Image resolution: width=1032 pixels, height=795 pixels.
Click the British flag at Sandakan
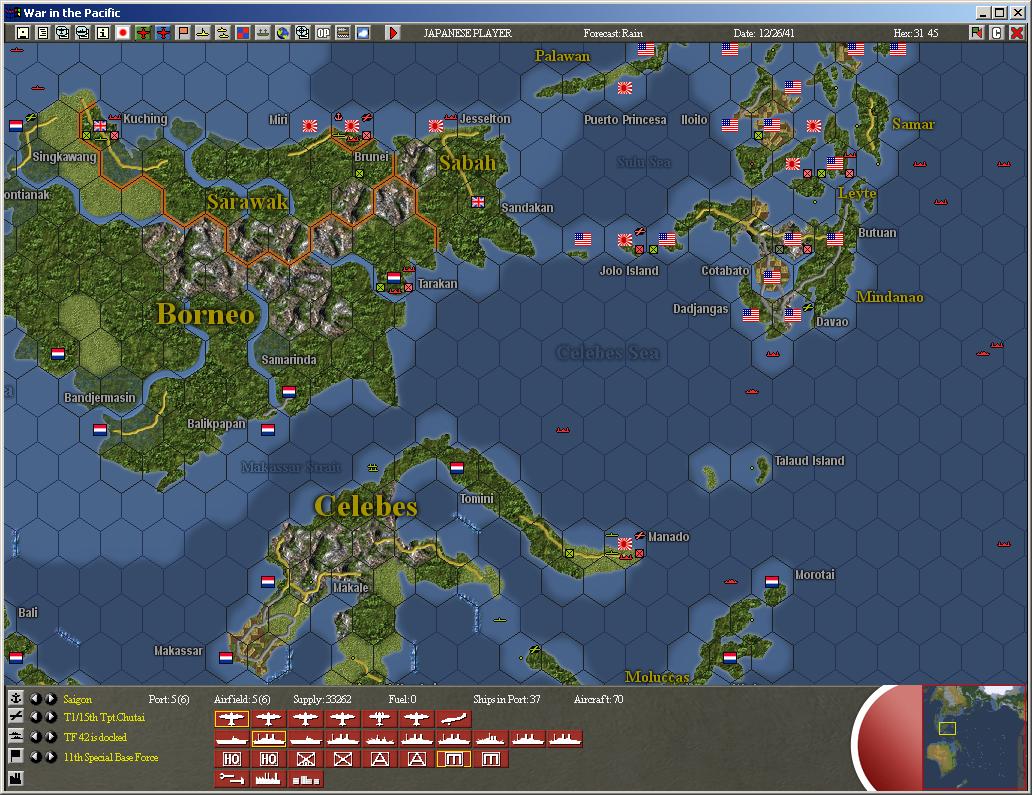(478, 202)
